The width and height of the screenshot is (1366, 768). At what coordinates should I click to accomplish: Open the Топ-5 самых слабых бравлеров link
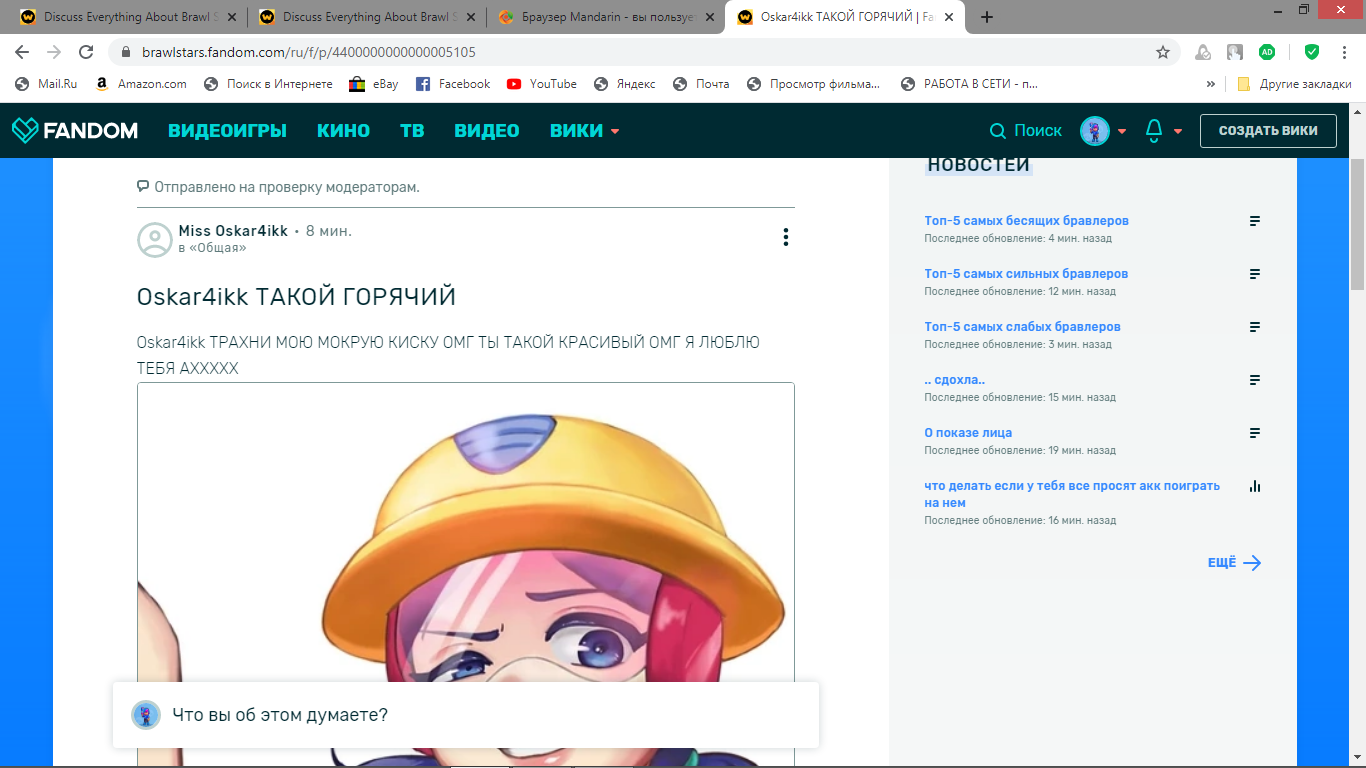pyautogui.click(x=1022, y=327)
